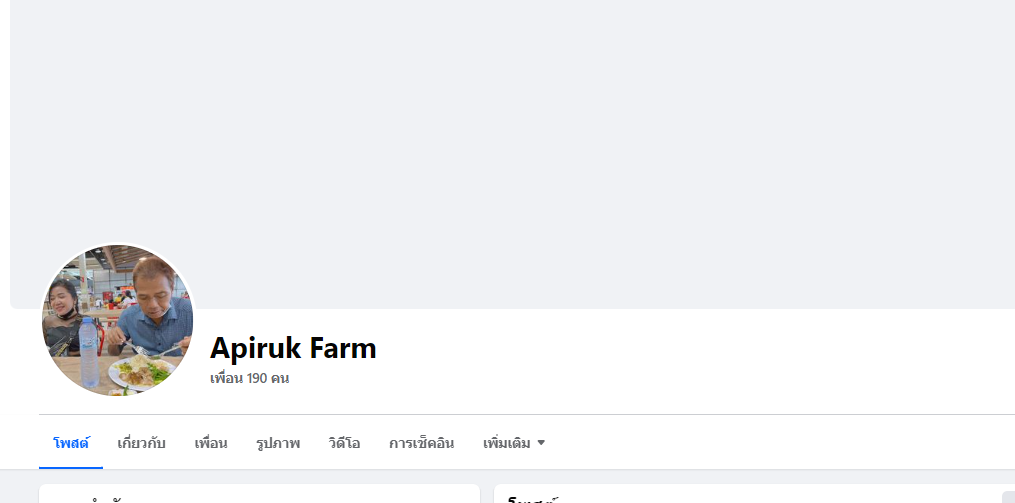
Task: Open the เพื่อน tab
Action: pyautogui.click(x=210, y=443)
